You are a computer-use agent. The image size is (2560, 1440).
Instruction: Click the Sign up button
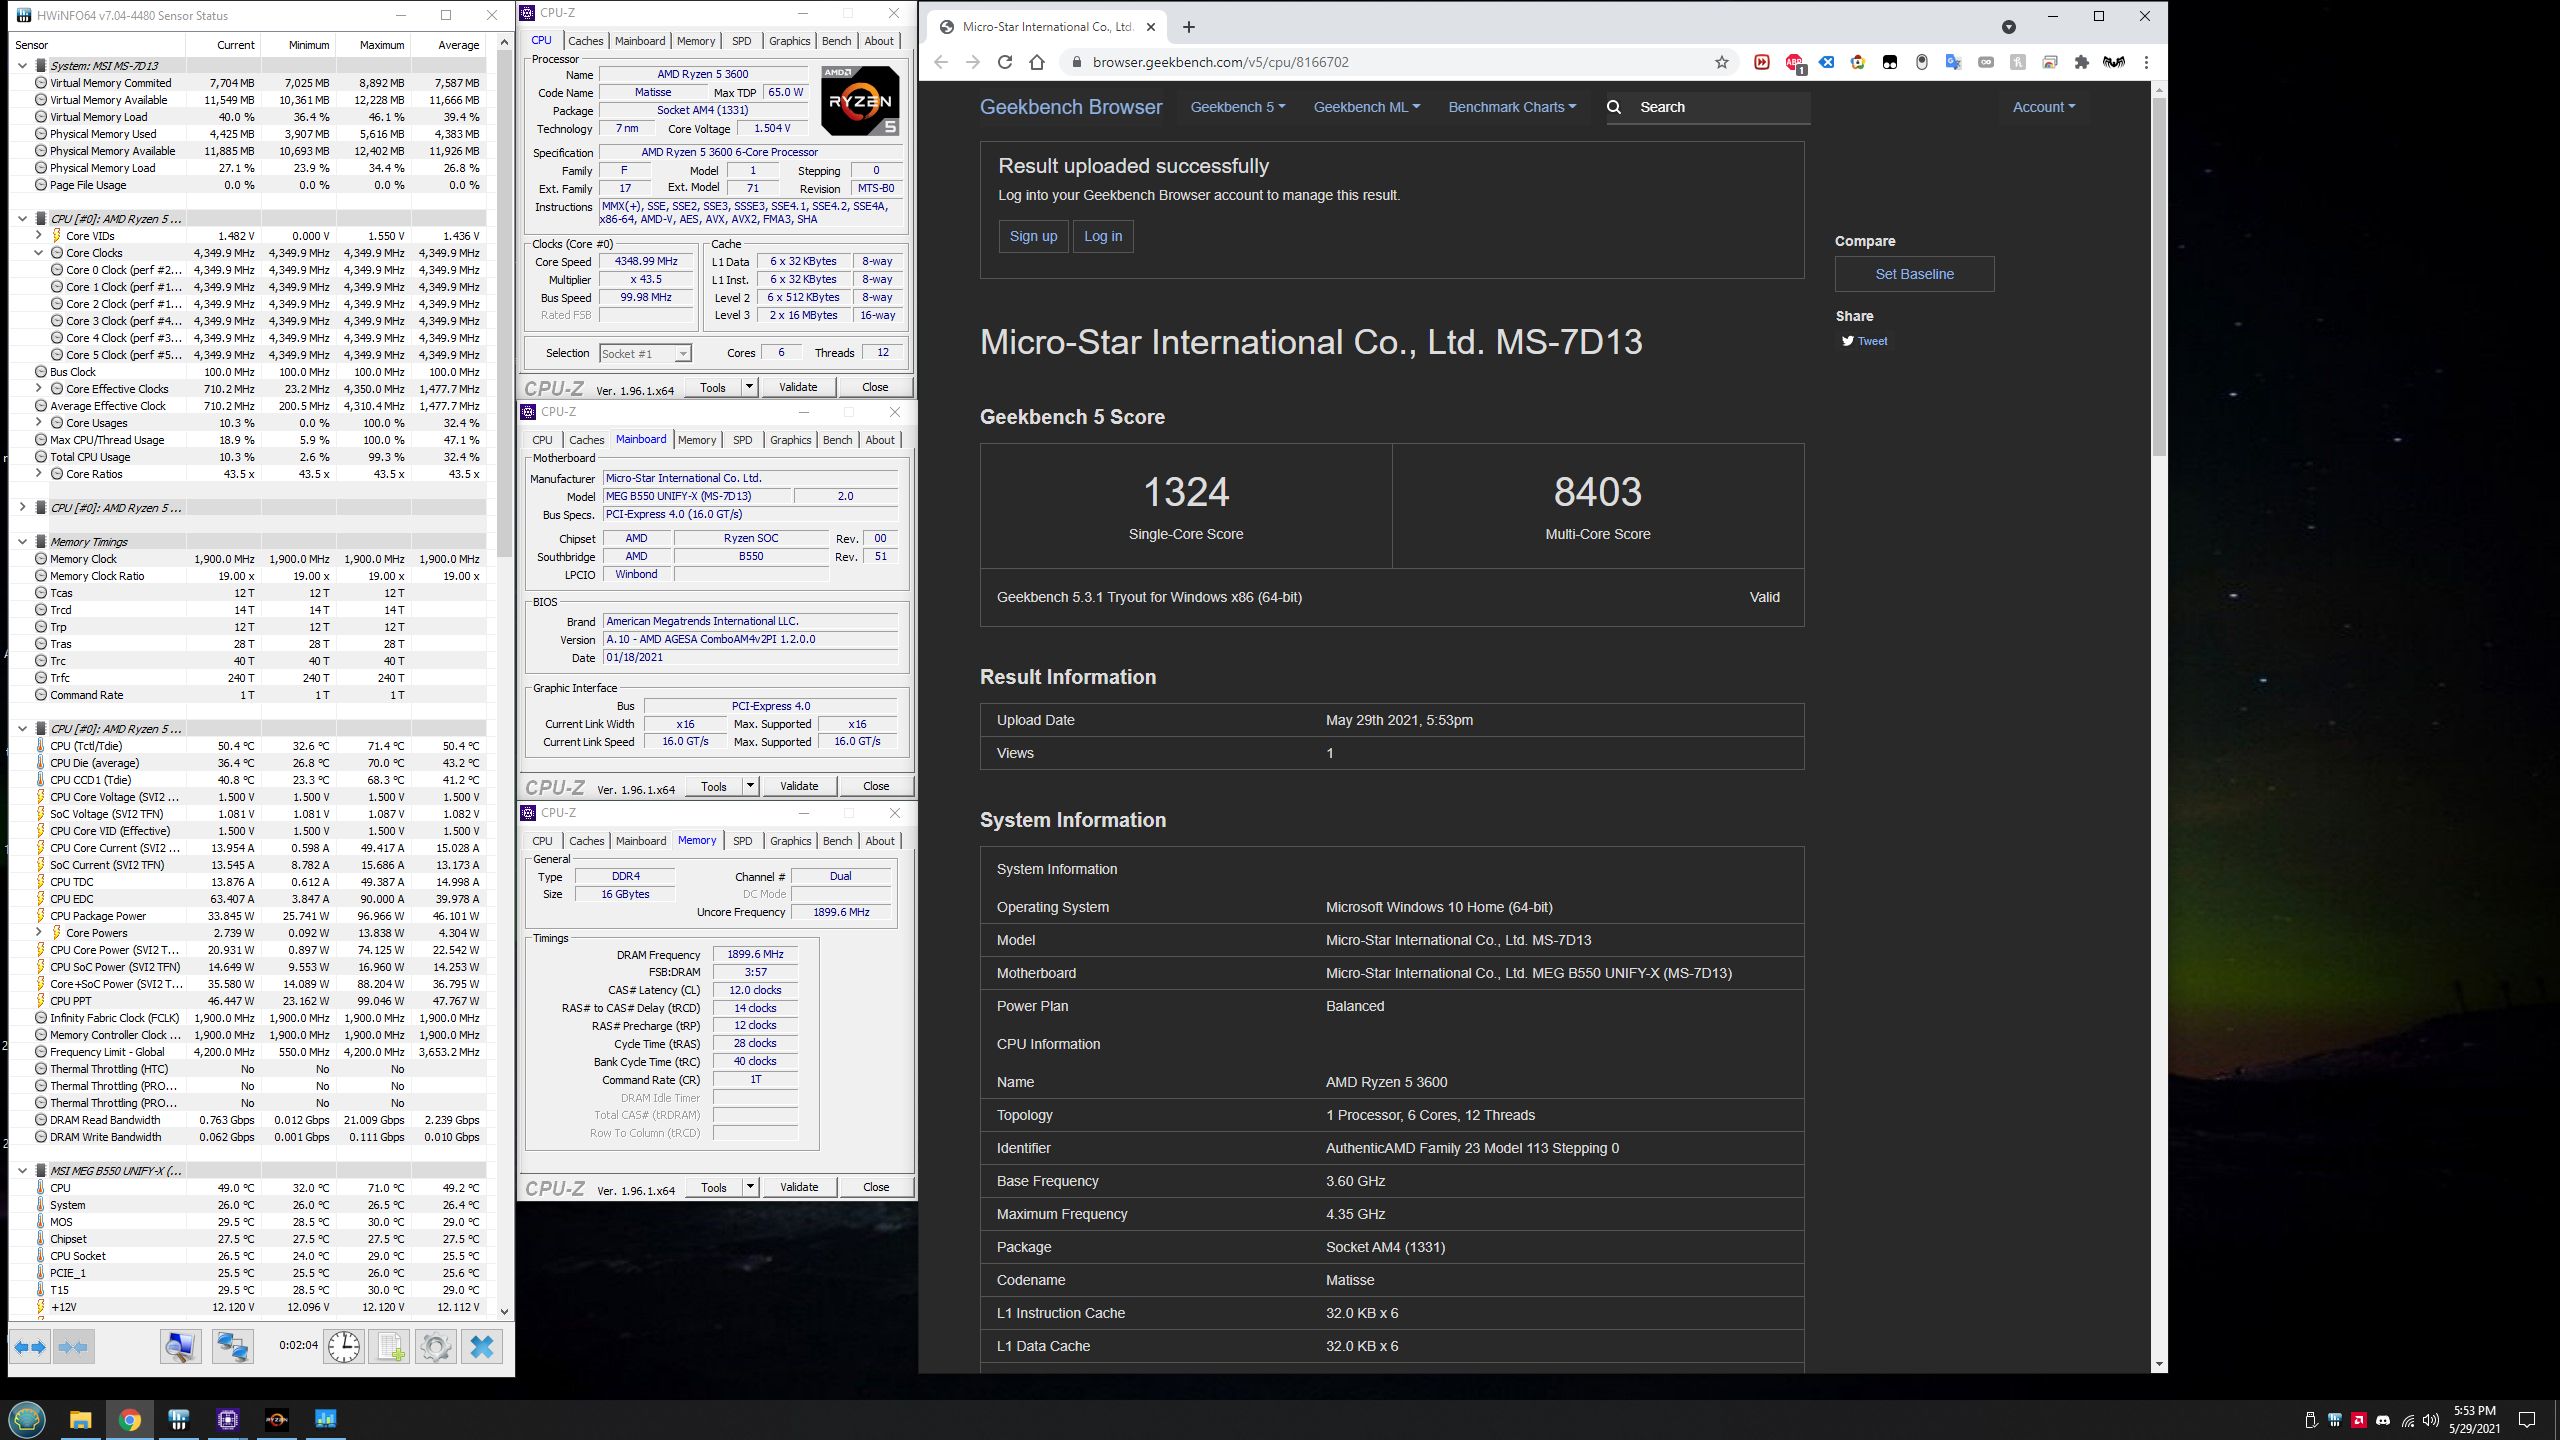(x=1033, y=236)
